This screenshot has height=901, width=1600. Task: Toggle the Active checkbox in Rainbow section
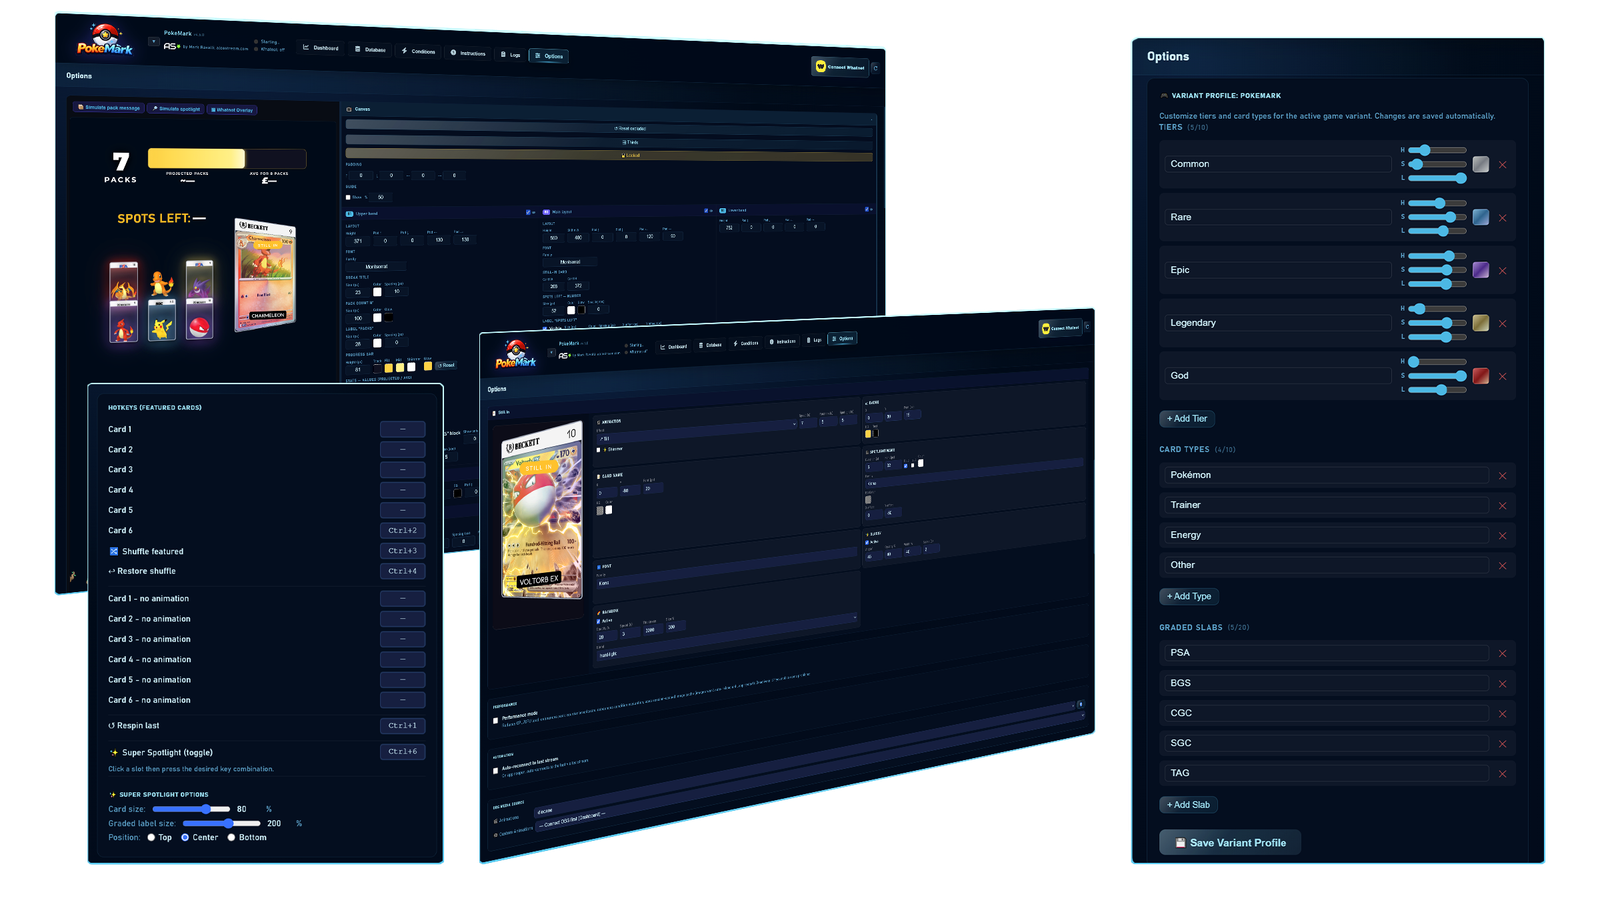(x=599, y=621)
